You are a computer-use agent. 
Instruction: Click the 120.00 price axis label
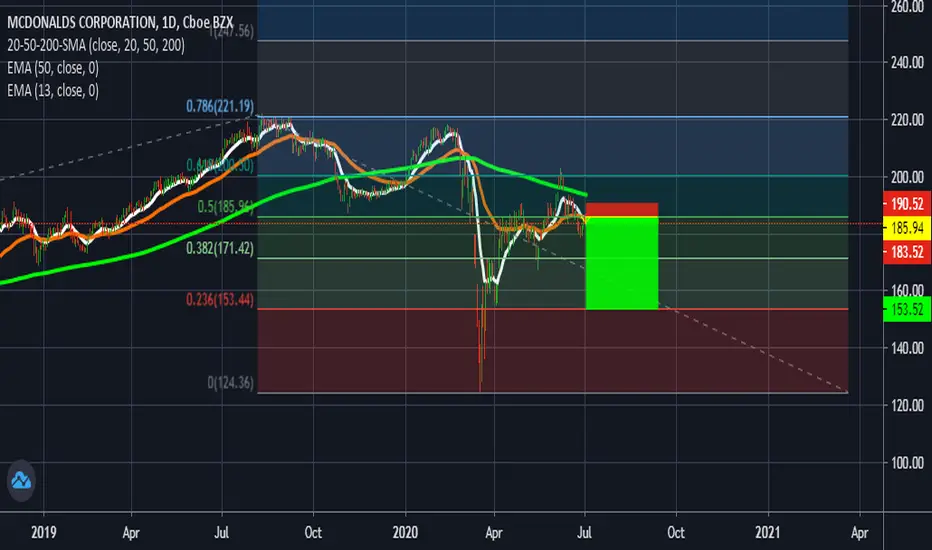(x=907, y=405)
